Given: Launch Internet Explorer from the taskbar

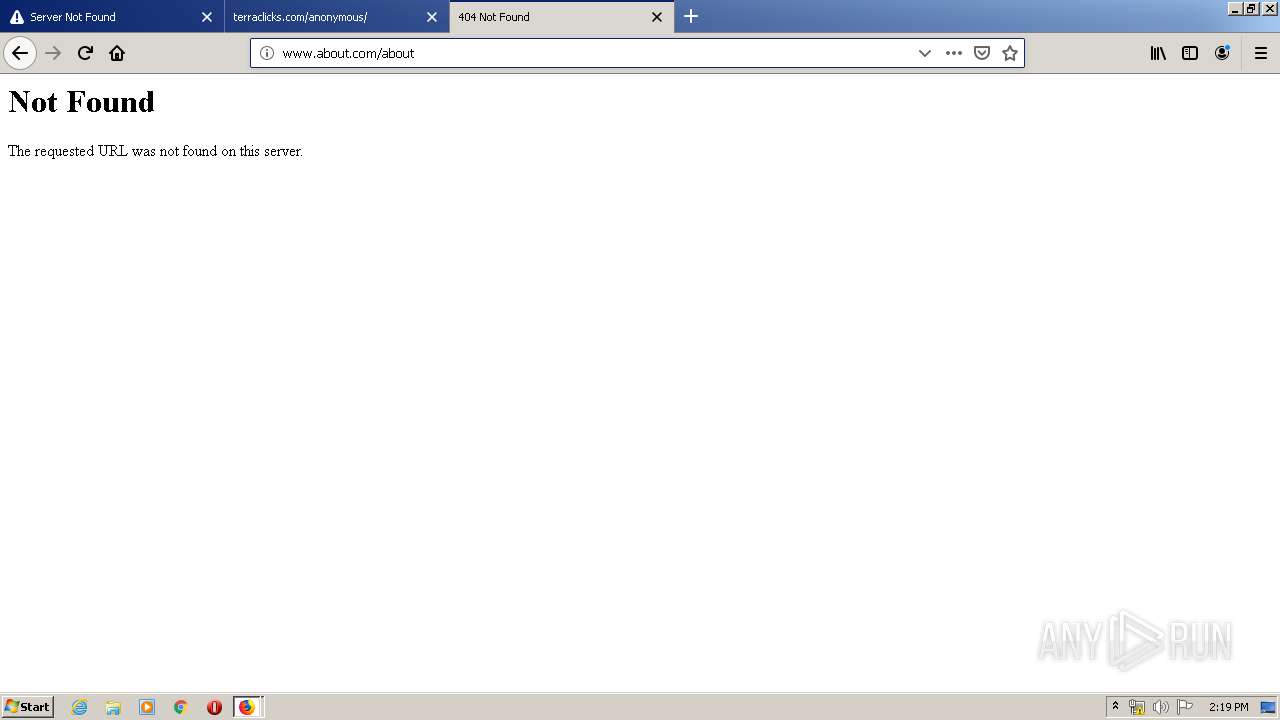Looking at the screenshot, I should [80, 707].
